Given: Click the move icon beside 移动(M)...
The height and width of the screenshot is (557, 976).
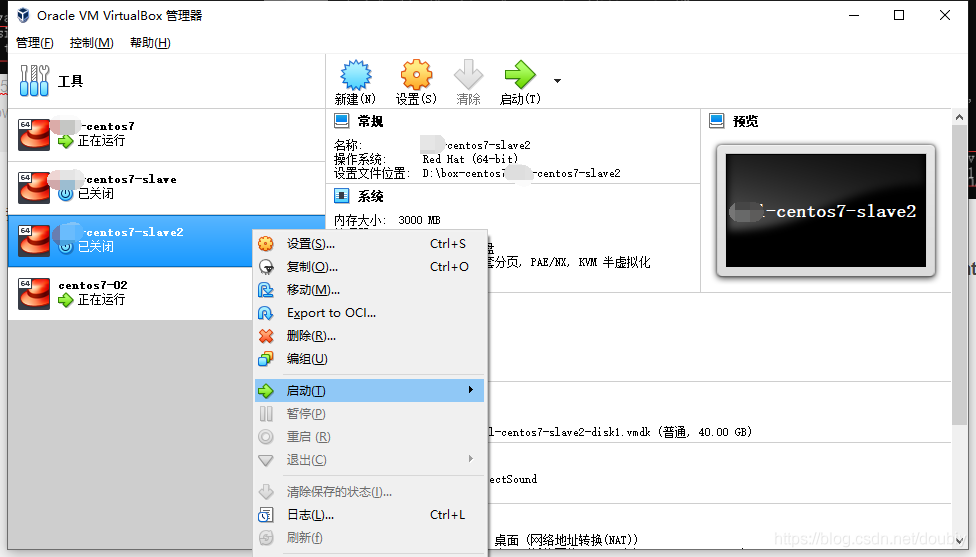Looking at the screenshot, I should pos(266,290).
